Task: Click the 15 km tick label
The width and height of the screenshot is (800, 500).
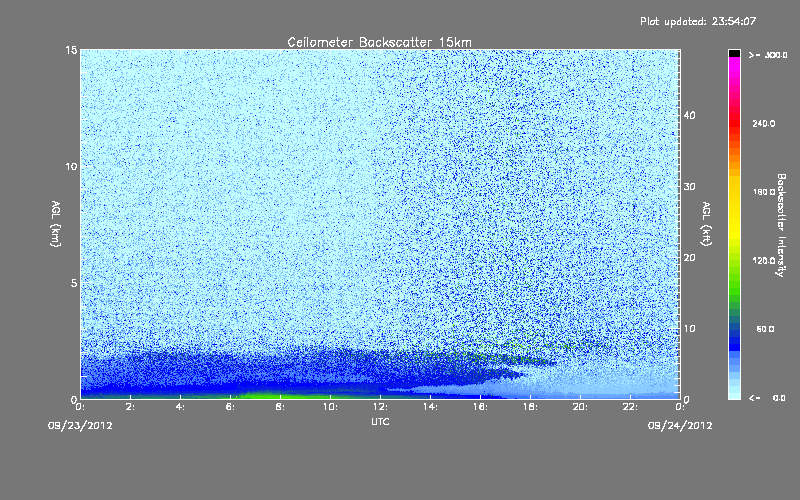Action: point(71,50)
